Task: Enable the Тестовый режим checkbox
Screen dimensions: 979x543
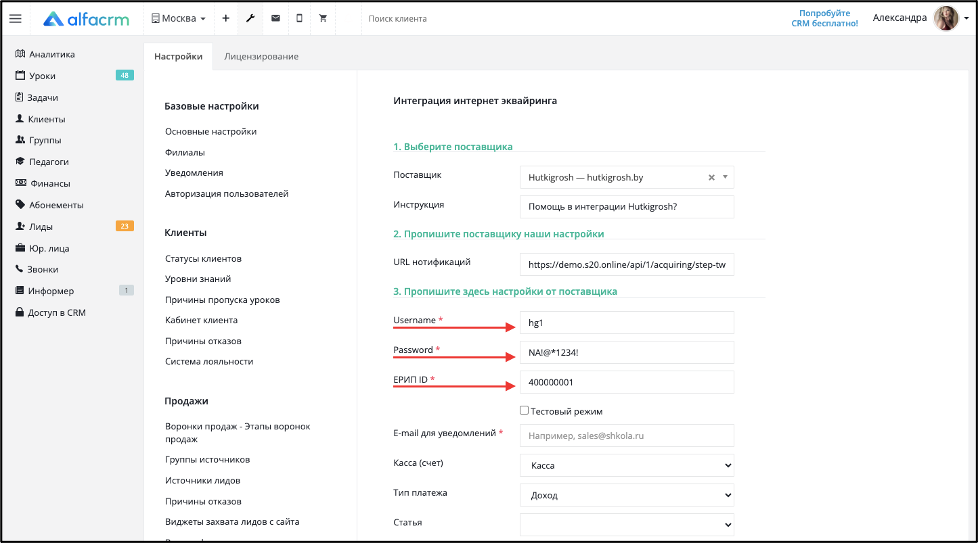Action: [x=524, y=411]
